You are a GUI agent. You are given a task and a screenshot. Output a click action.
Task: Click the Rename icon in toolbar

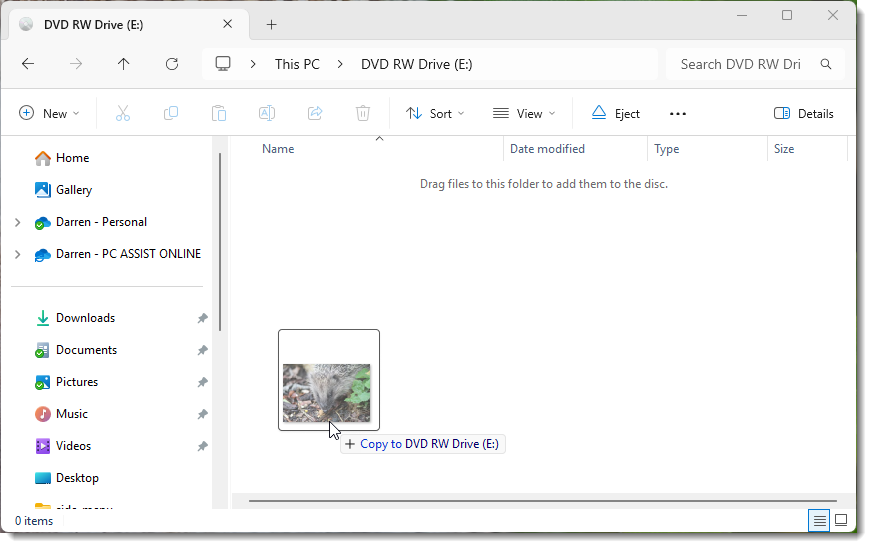click(x=267, y=113)
